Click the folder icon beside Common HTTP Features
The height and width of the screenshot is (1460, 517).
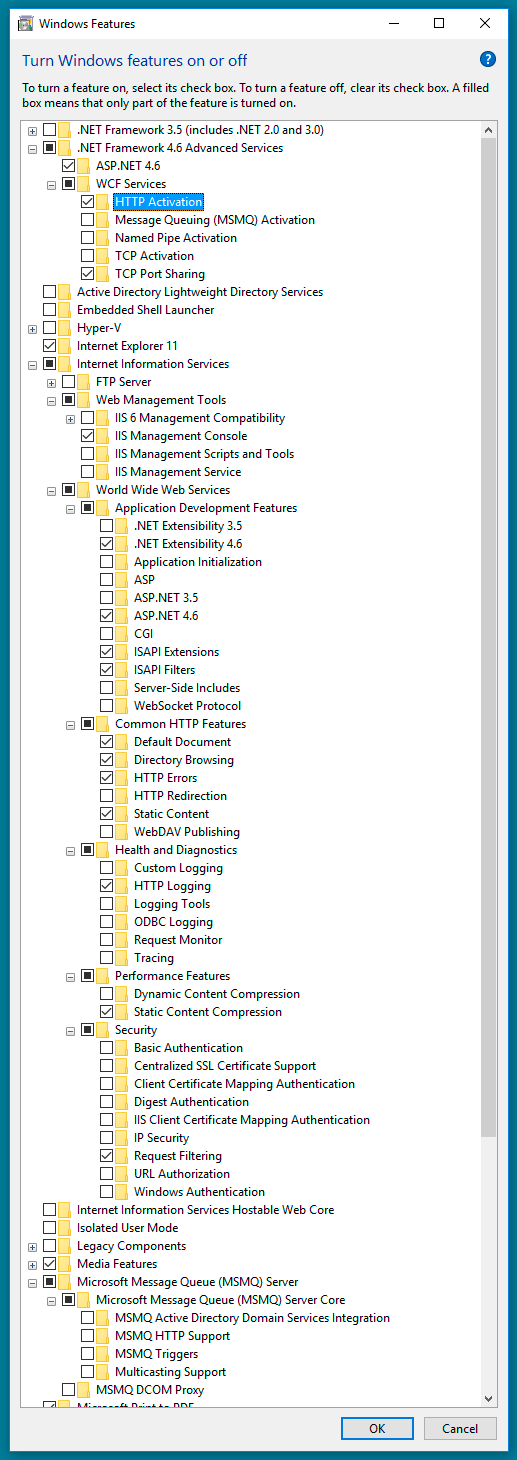(x=103, y=724)
